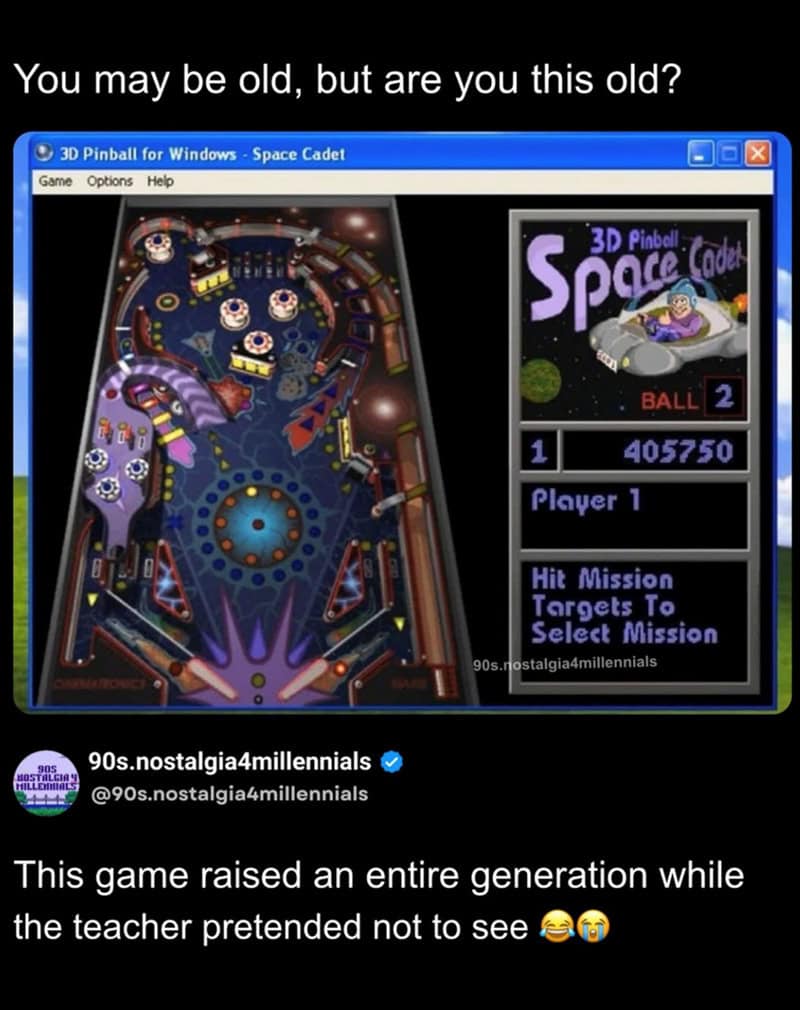Close the 3D Pinball window
This screenshot has height=1010, width=800.
tap(758, 154)
